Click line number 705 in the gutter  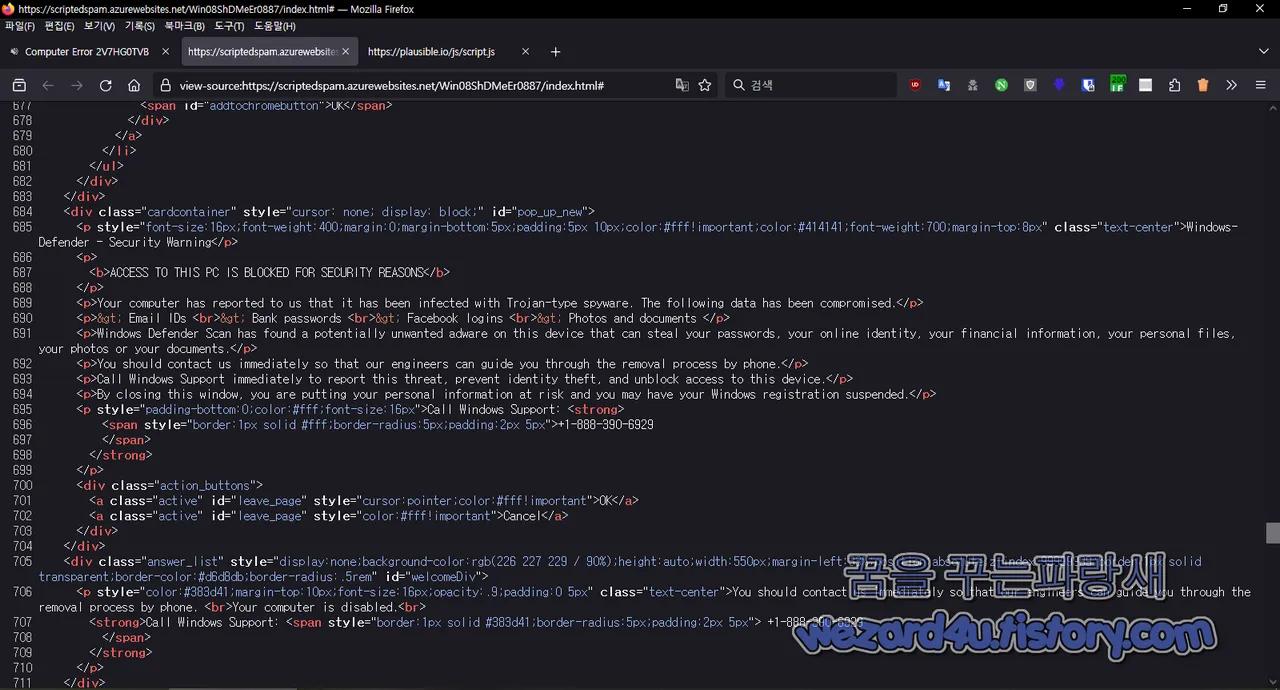click(x=22, y=562)
